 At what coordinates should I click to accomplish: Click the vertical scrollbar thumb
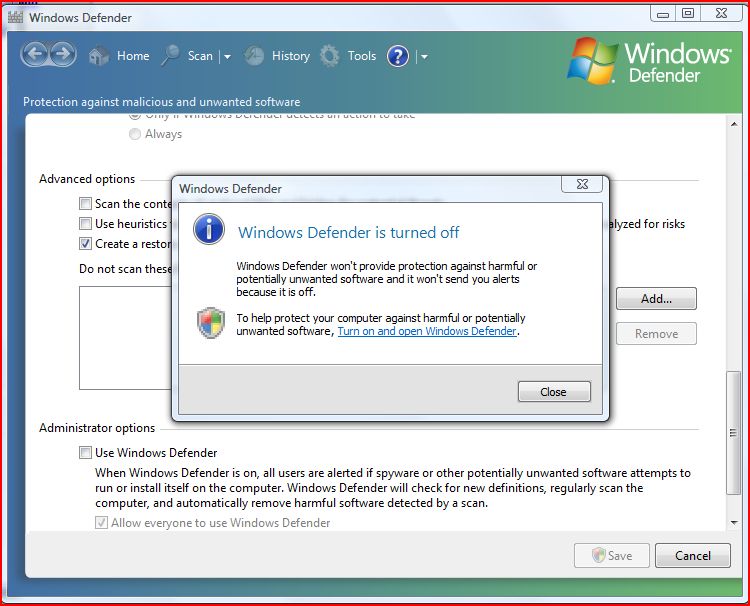point(733,433)
